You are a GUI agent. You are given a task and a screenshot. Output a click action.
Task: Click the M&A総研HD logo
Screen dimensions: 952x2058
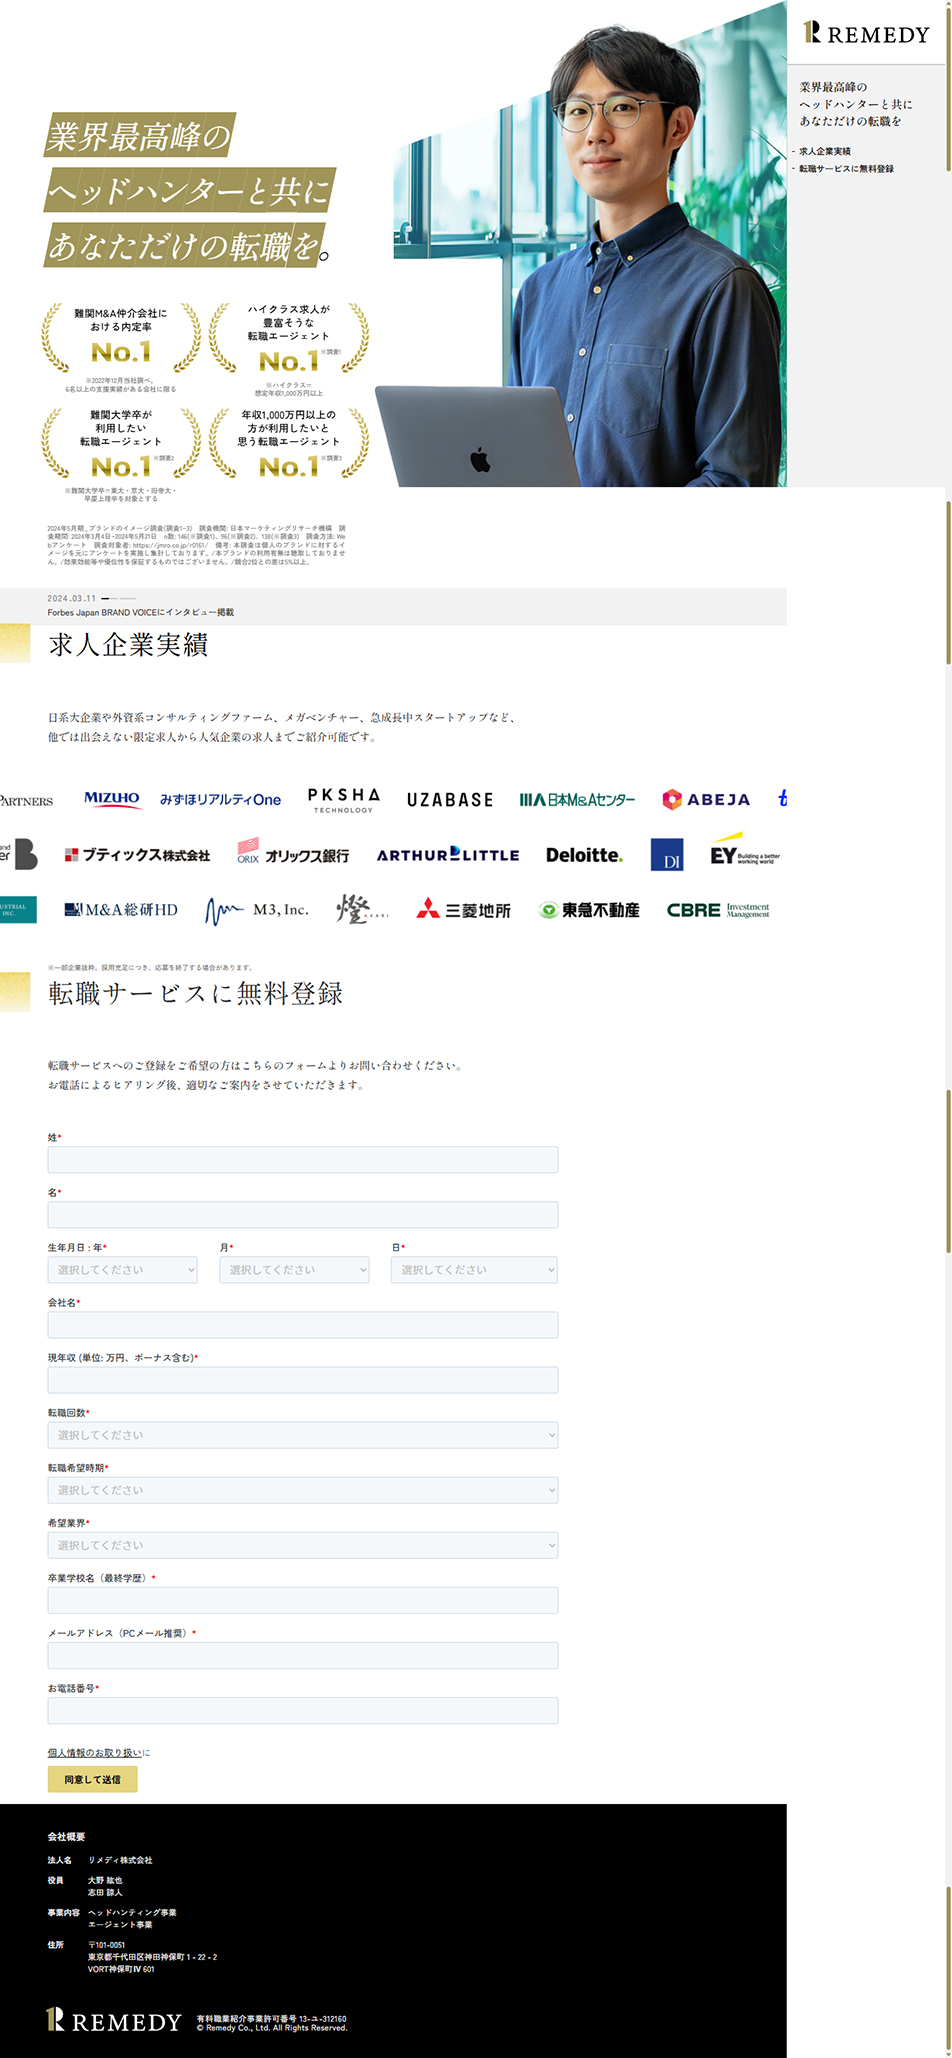[121, 910]
